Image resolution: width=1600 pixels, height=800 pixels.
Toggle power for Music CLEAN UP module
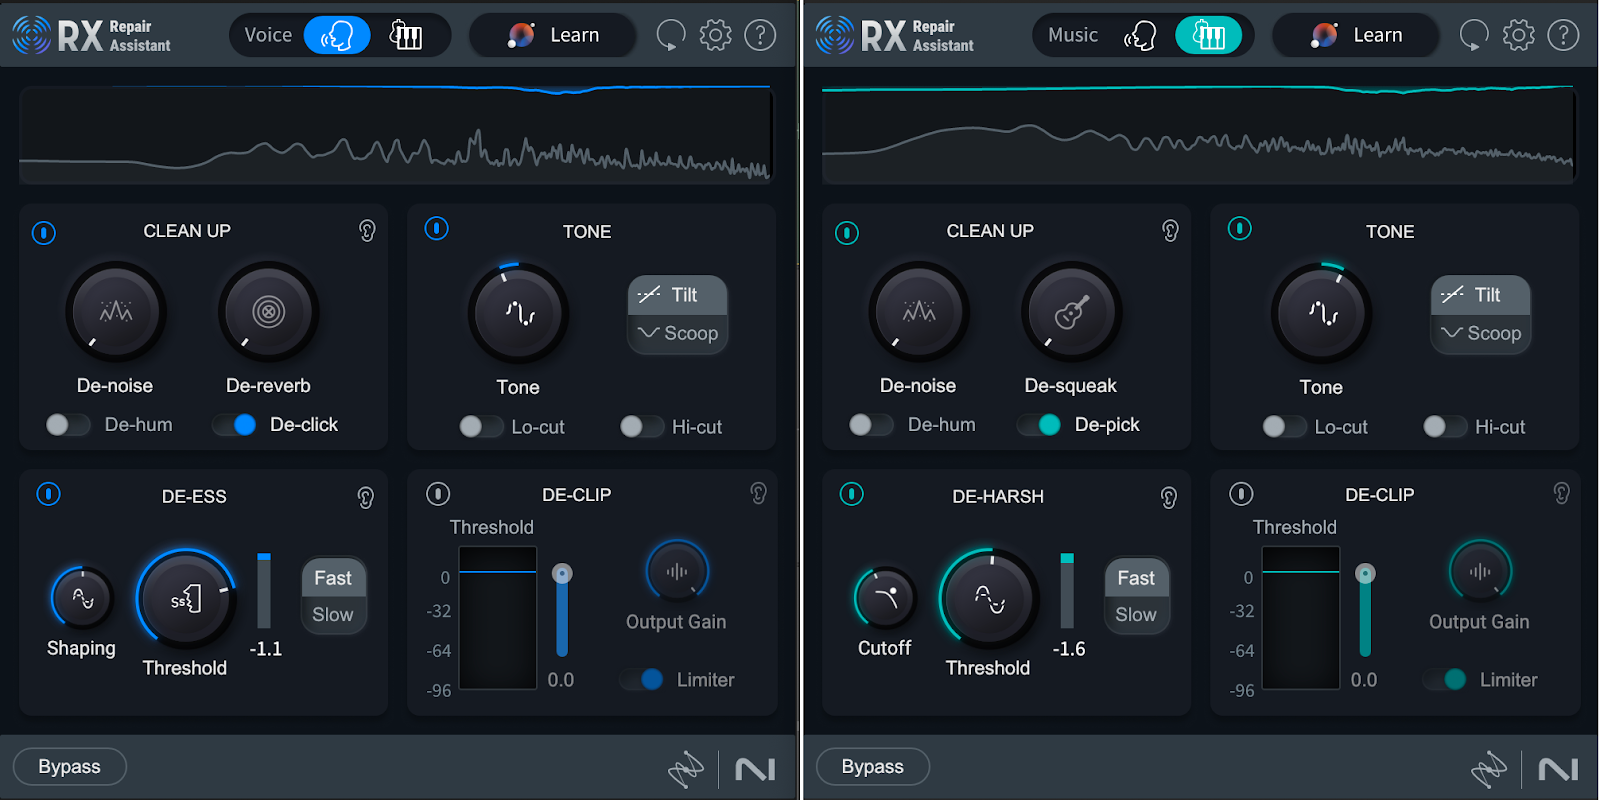847,233
